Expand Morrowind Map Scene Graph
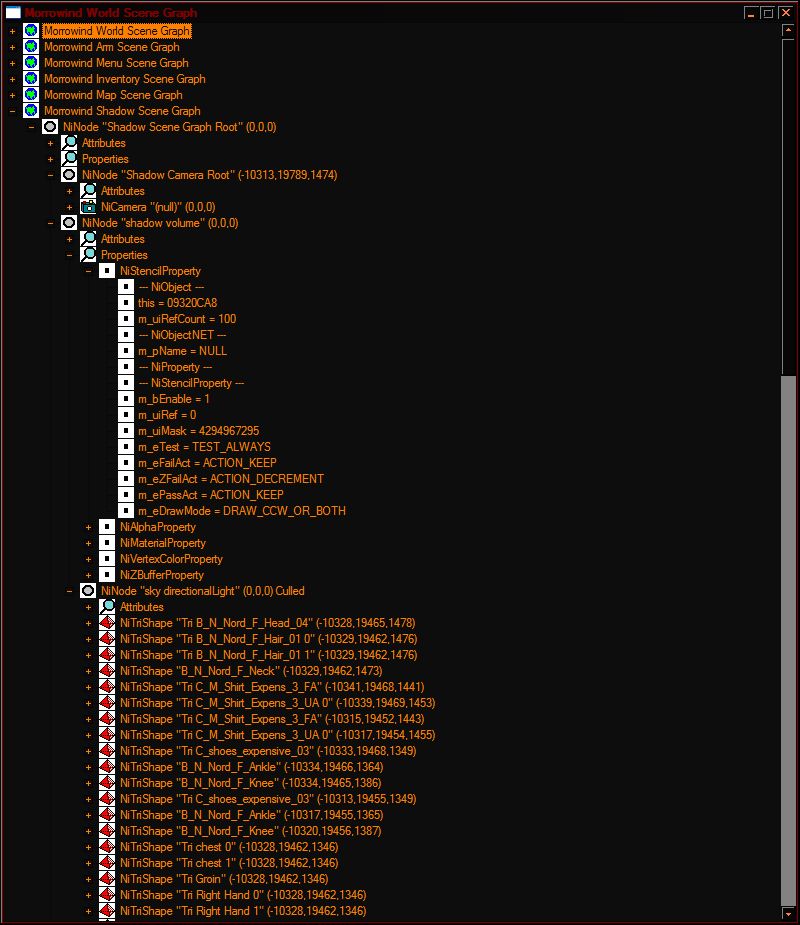800x925 pixels. point(12,94)
